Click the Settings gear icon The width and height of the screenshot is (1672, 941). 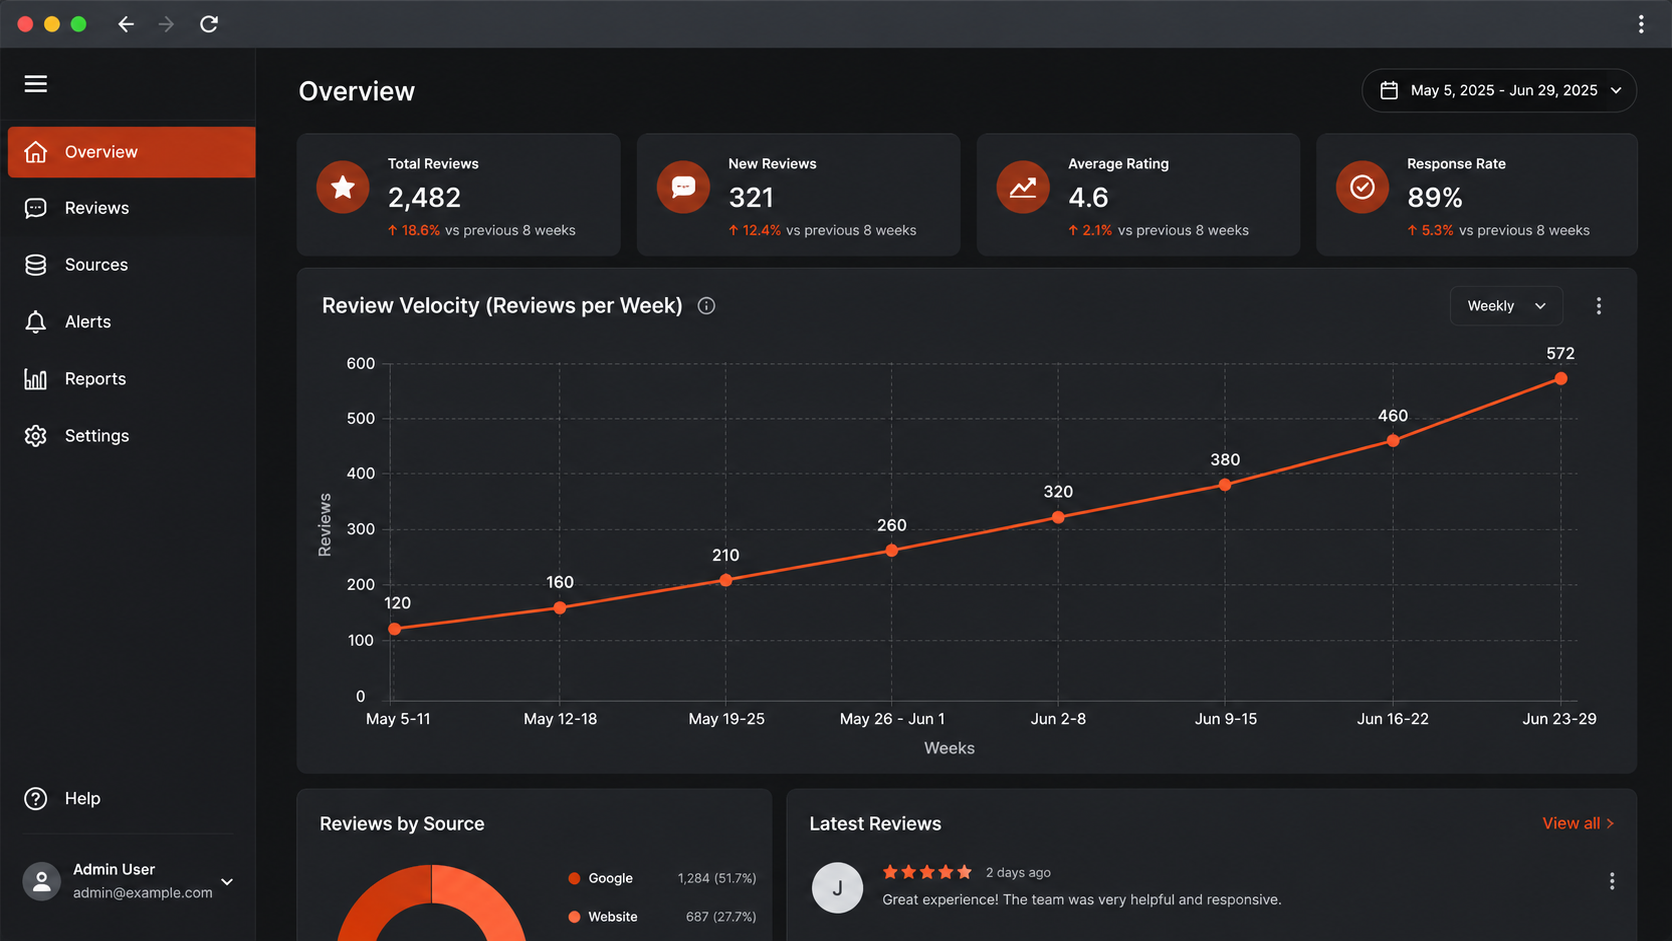(x=36, y=436)
